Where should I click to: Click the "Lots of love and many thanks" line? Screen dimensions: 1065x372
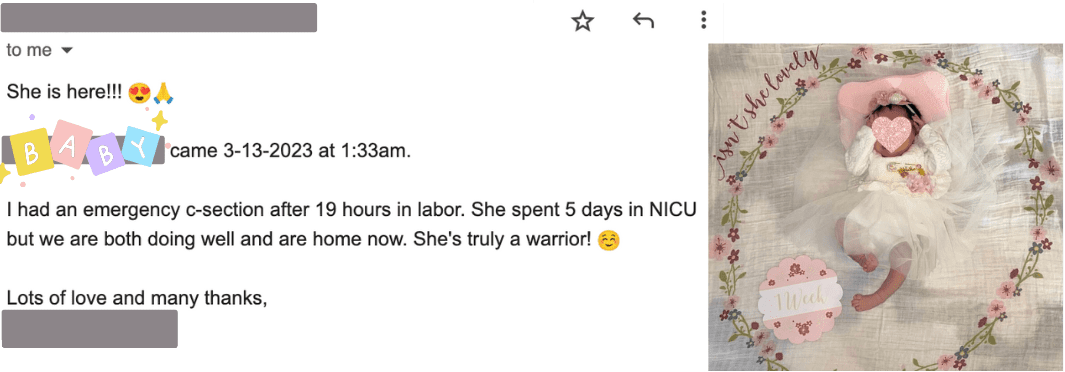[x=137, y=297]
